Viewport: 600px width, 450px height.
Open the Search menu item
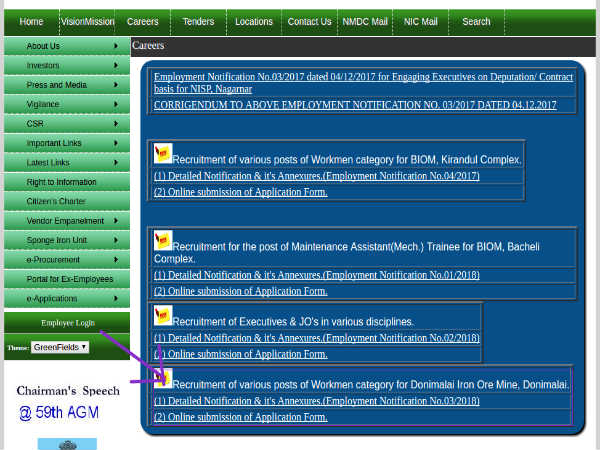[476, 22]
